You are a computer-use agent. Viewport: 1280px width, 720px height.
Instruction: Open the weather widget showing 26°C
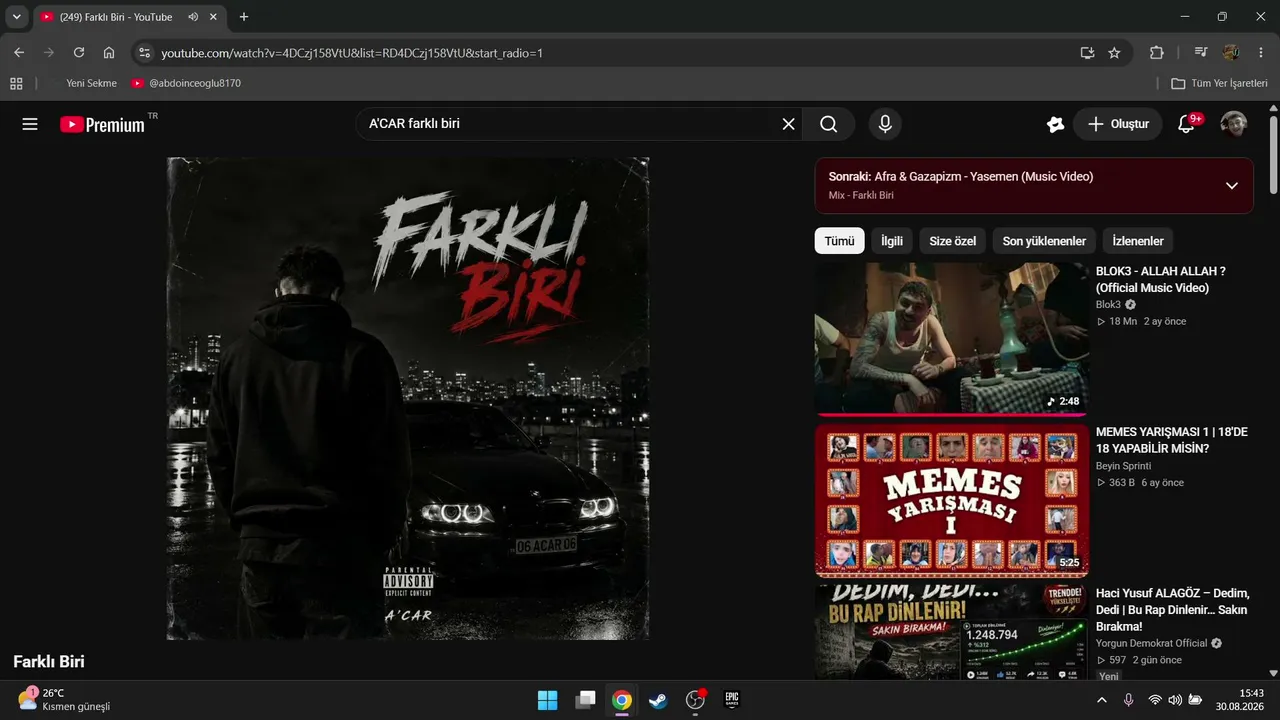click(x=65, y=699)
